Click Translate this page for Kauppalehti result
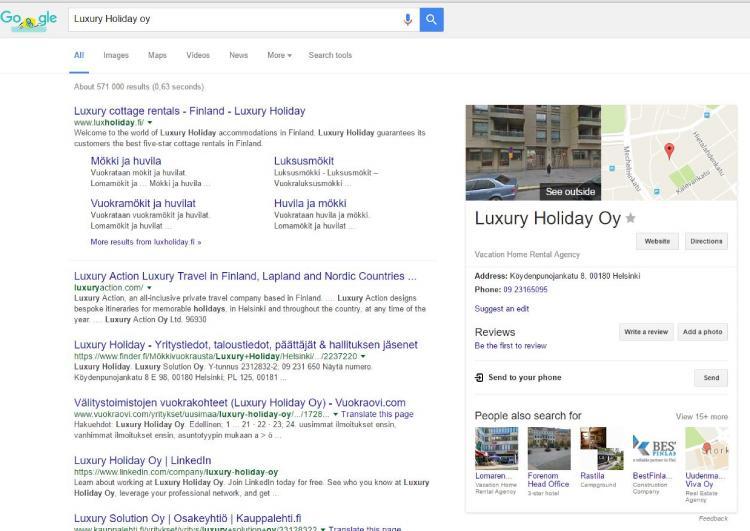Image resolution: width=750 pixels, height=531 pixels. pos(364,529)
